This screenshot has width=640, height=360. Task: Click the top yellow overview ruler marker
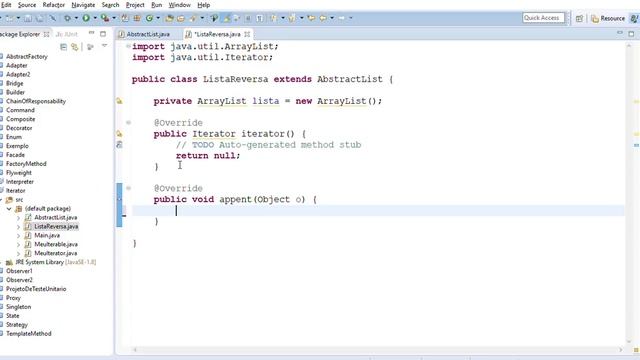tap(636, 101)
